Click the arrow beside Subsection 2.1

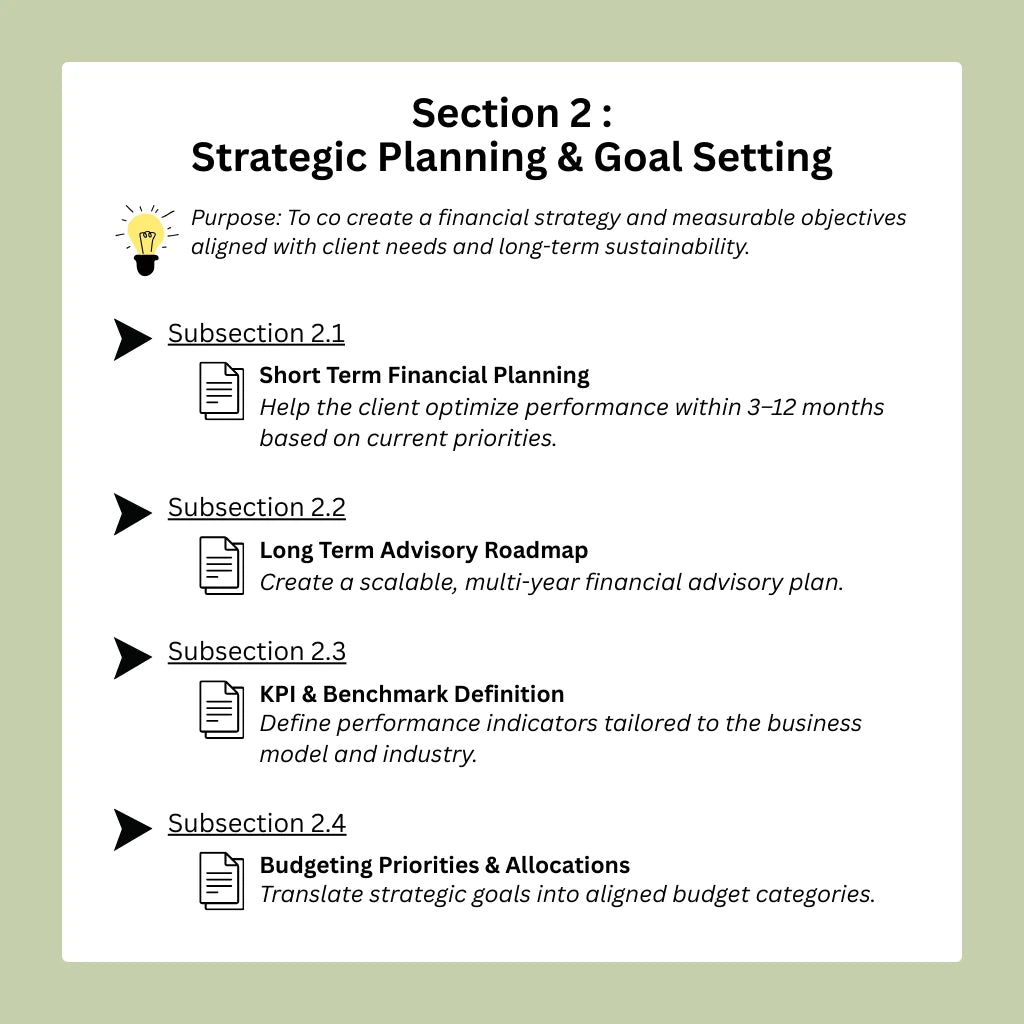(133, 340)
